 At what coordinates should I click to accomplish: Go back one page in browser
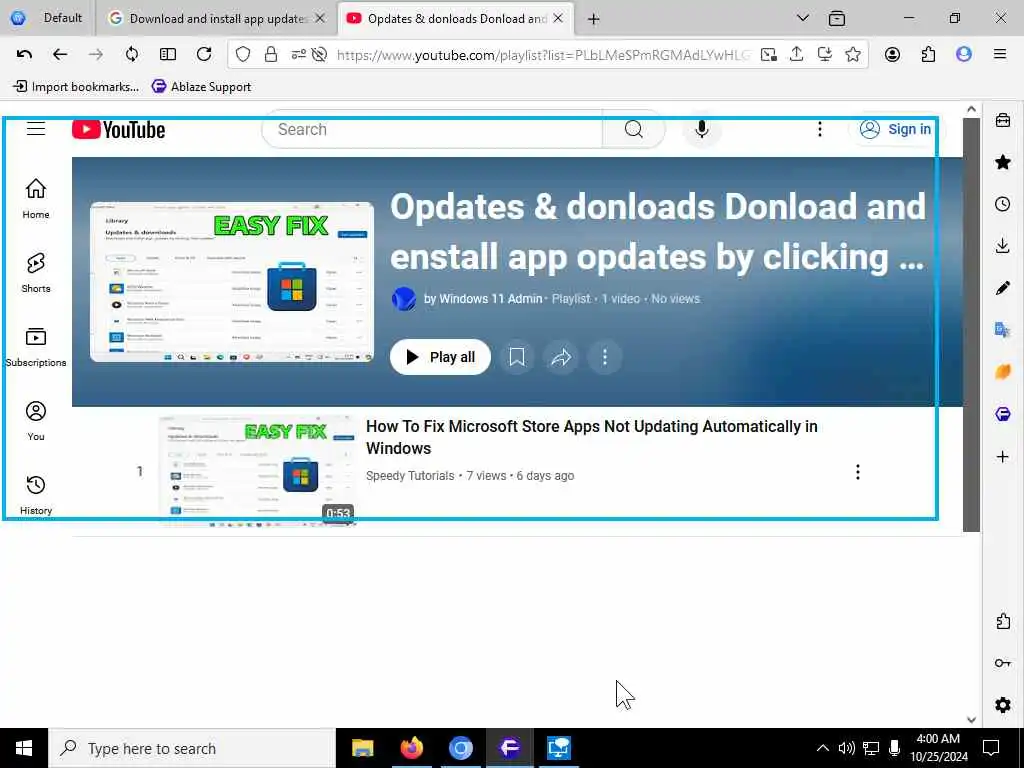tap(60, 54)
